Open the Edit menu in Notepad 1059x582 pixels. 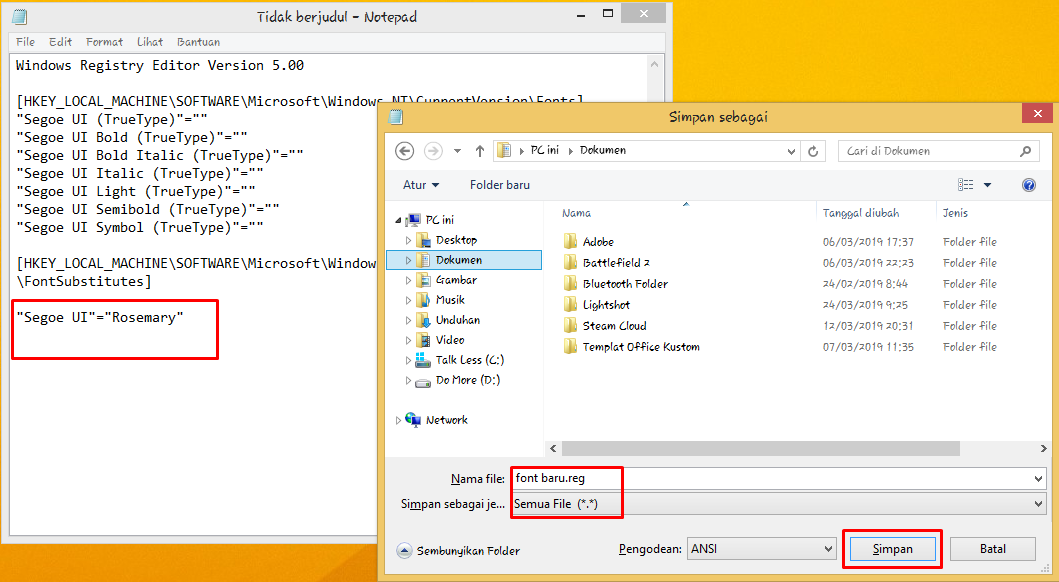pos(60,42)
